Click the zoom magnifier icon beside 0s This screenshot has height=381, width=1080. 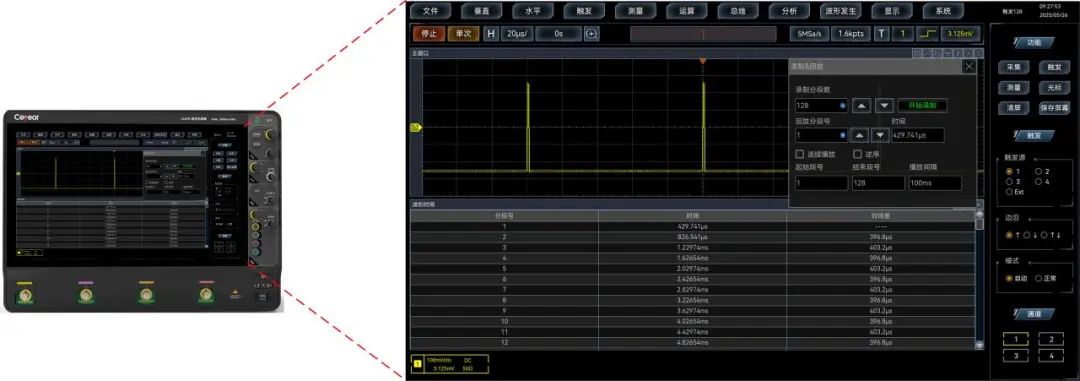coord(592,34)
